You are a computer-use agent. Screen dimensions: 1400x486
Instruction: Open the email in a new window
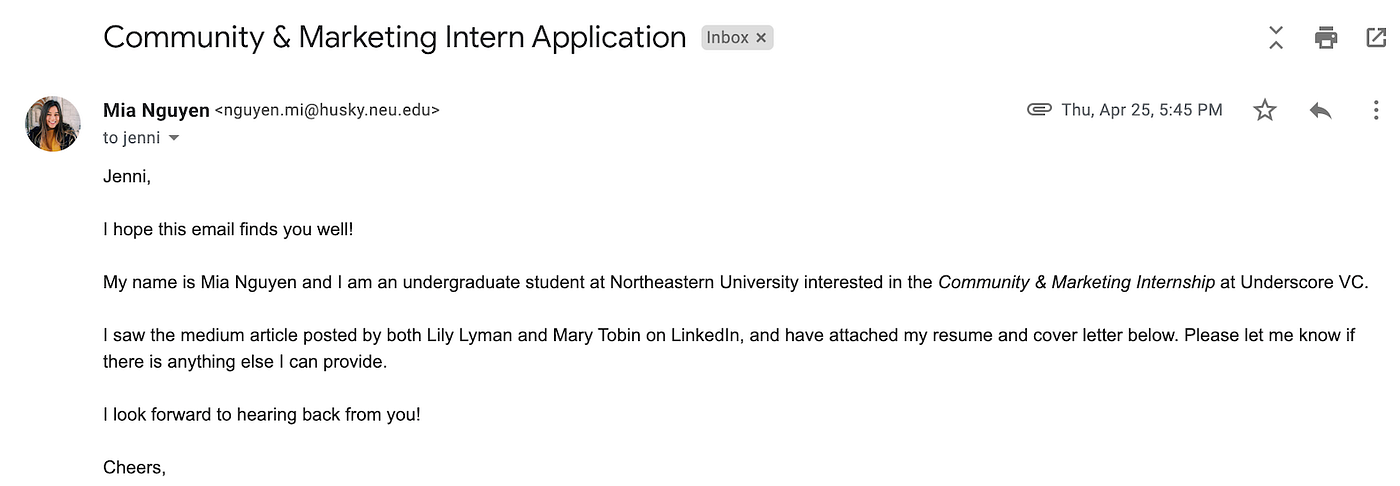point(1377,38)
